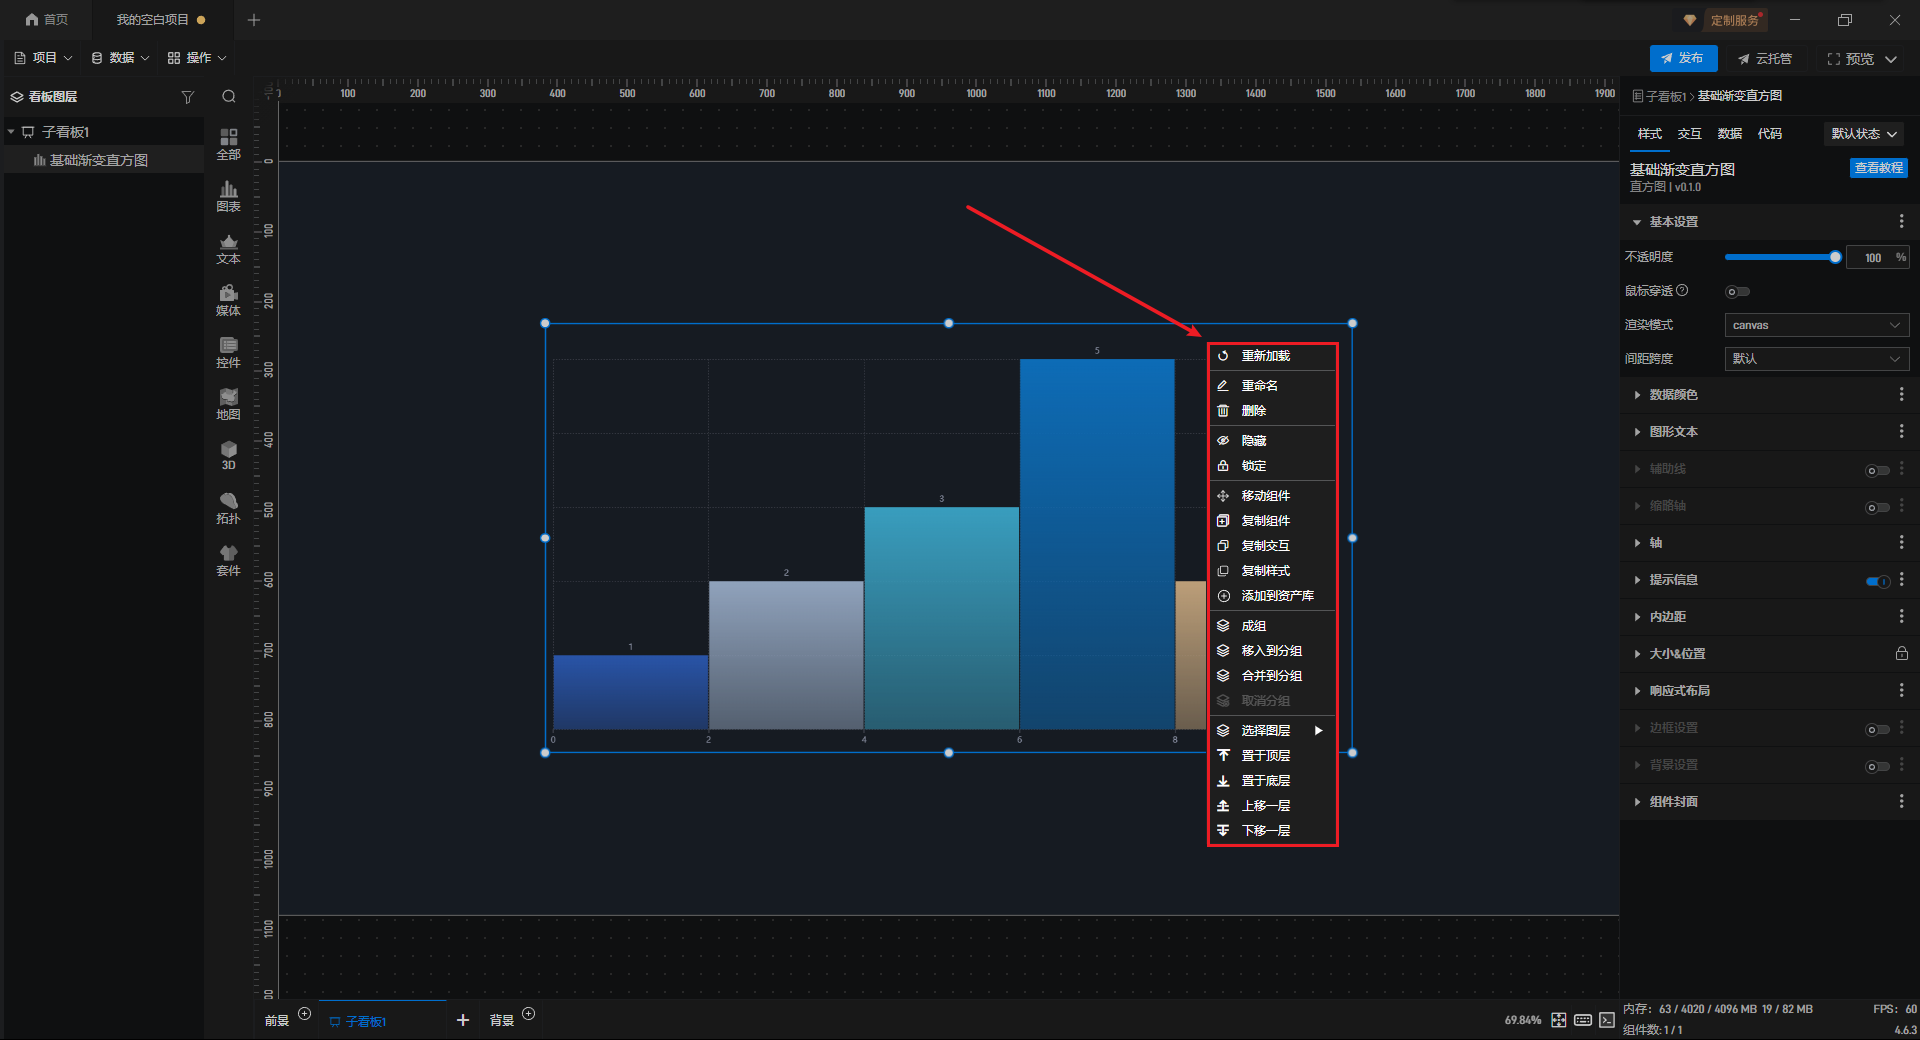Expand the 轴 axis section
This screenshot has height=1040, width=1920.
[x=1637, y=543]
